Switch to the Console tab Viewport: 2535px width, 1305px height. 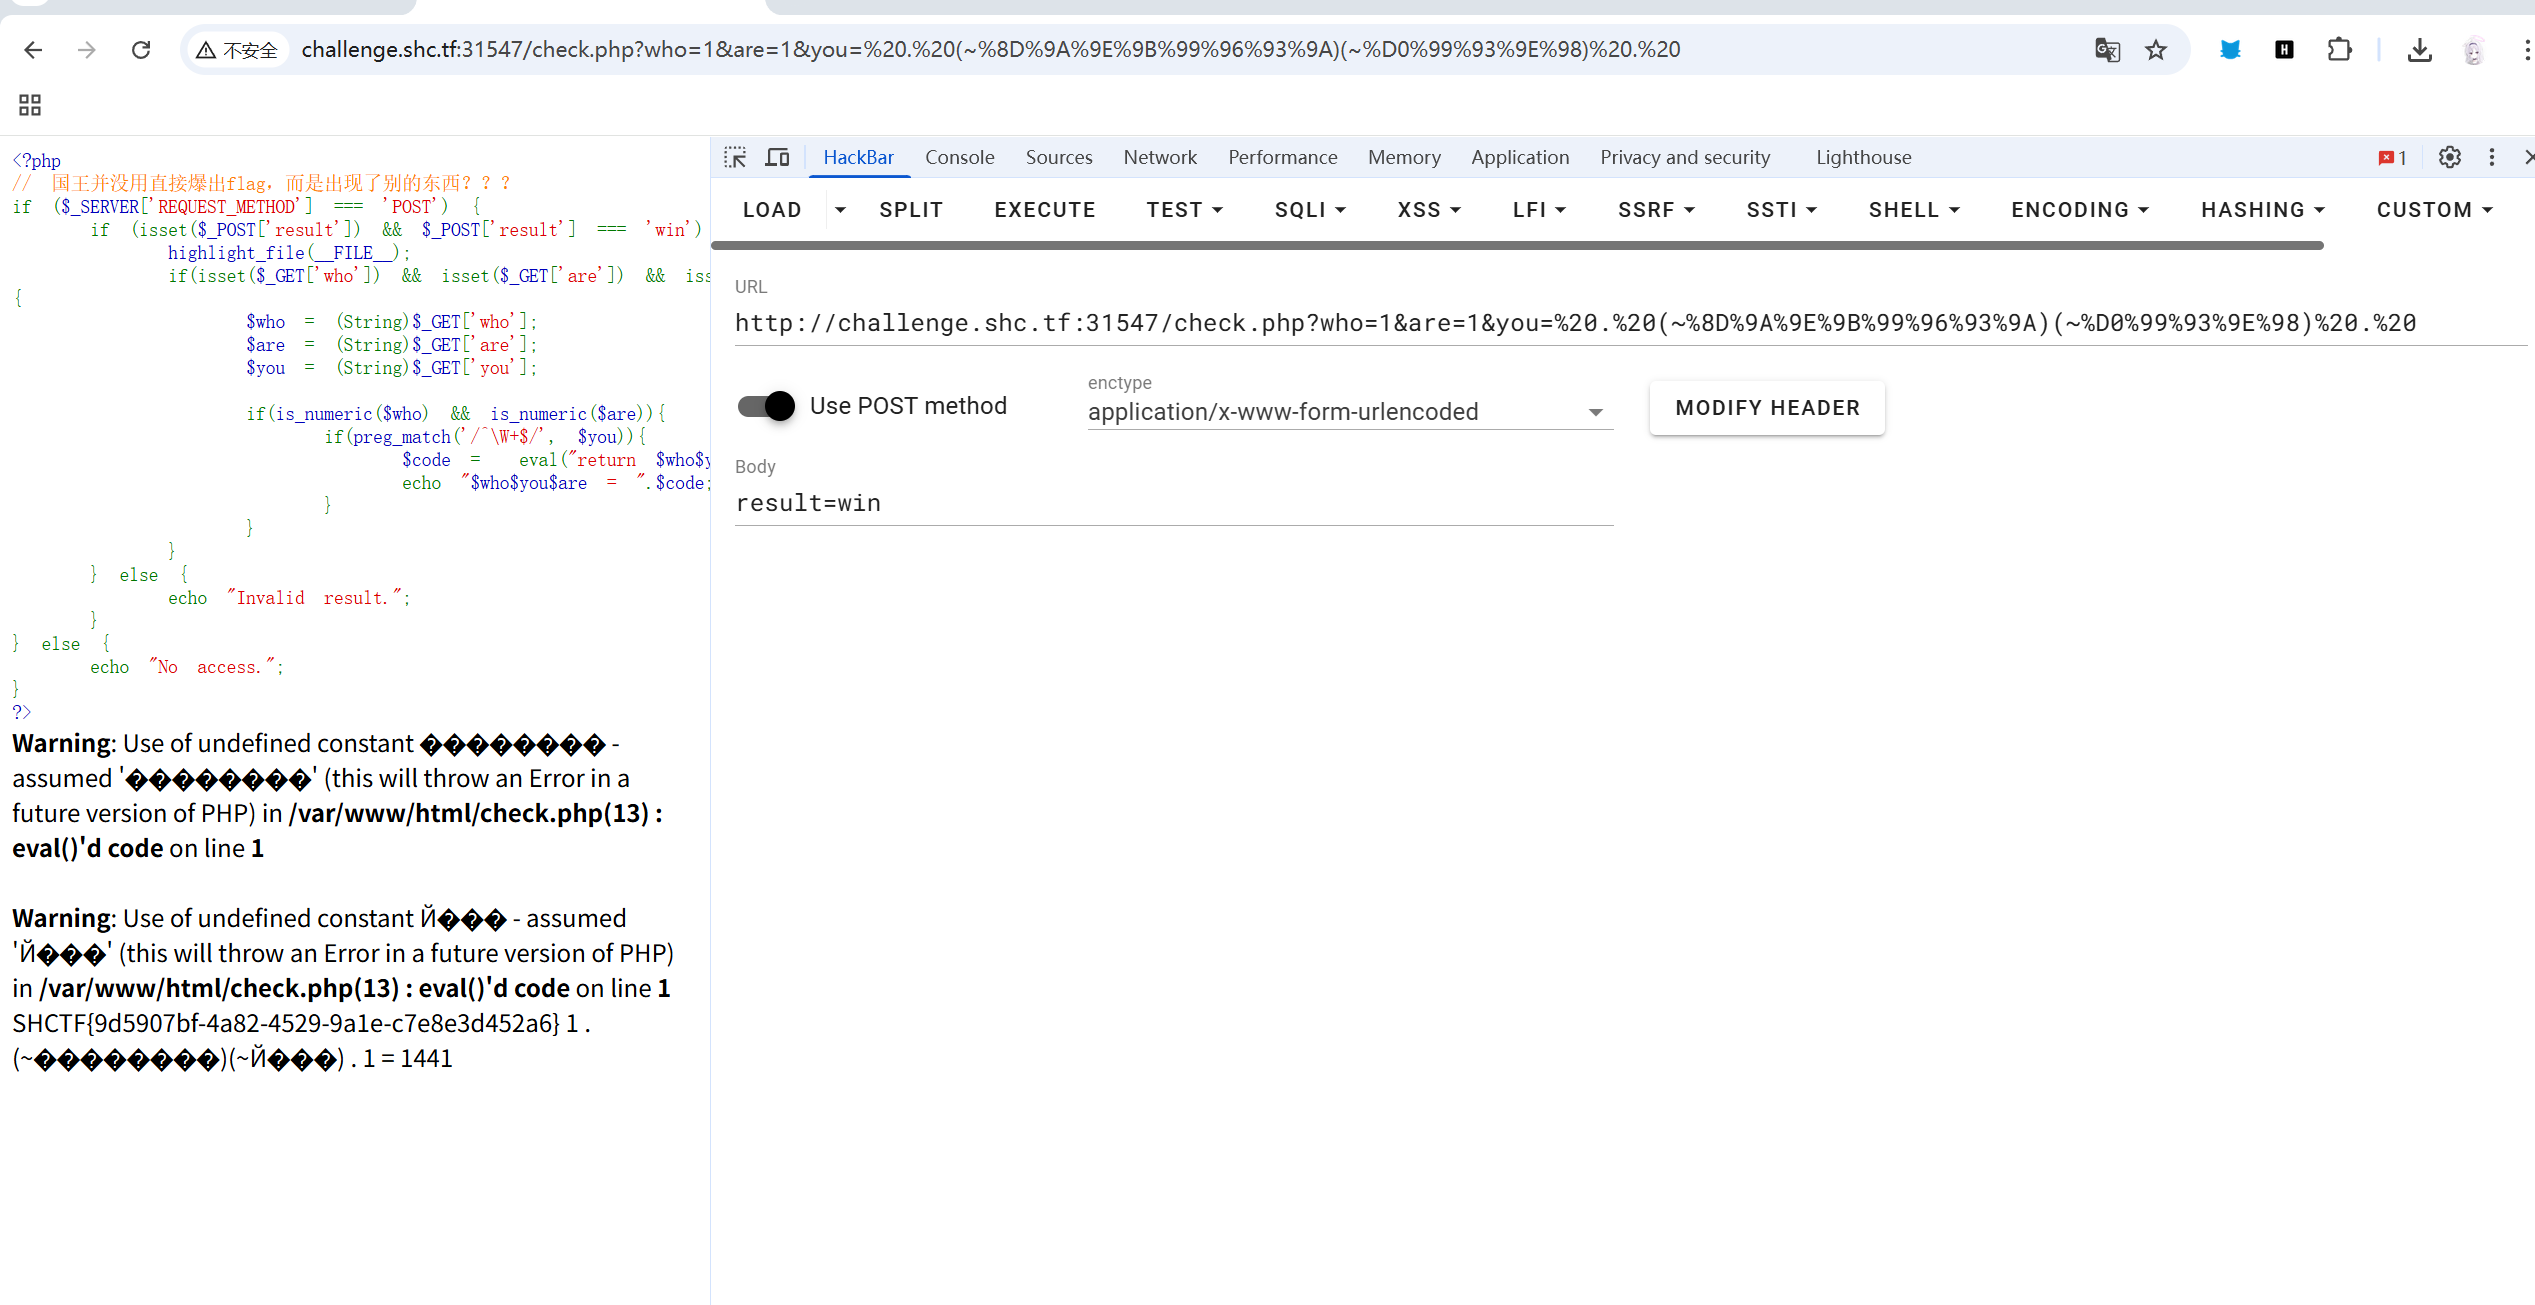[959, 157]
